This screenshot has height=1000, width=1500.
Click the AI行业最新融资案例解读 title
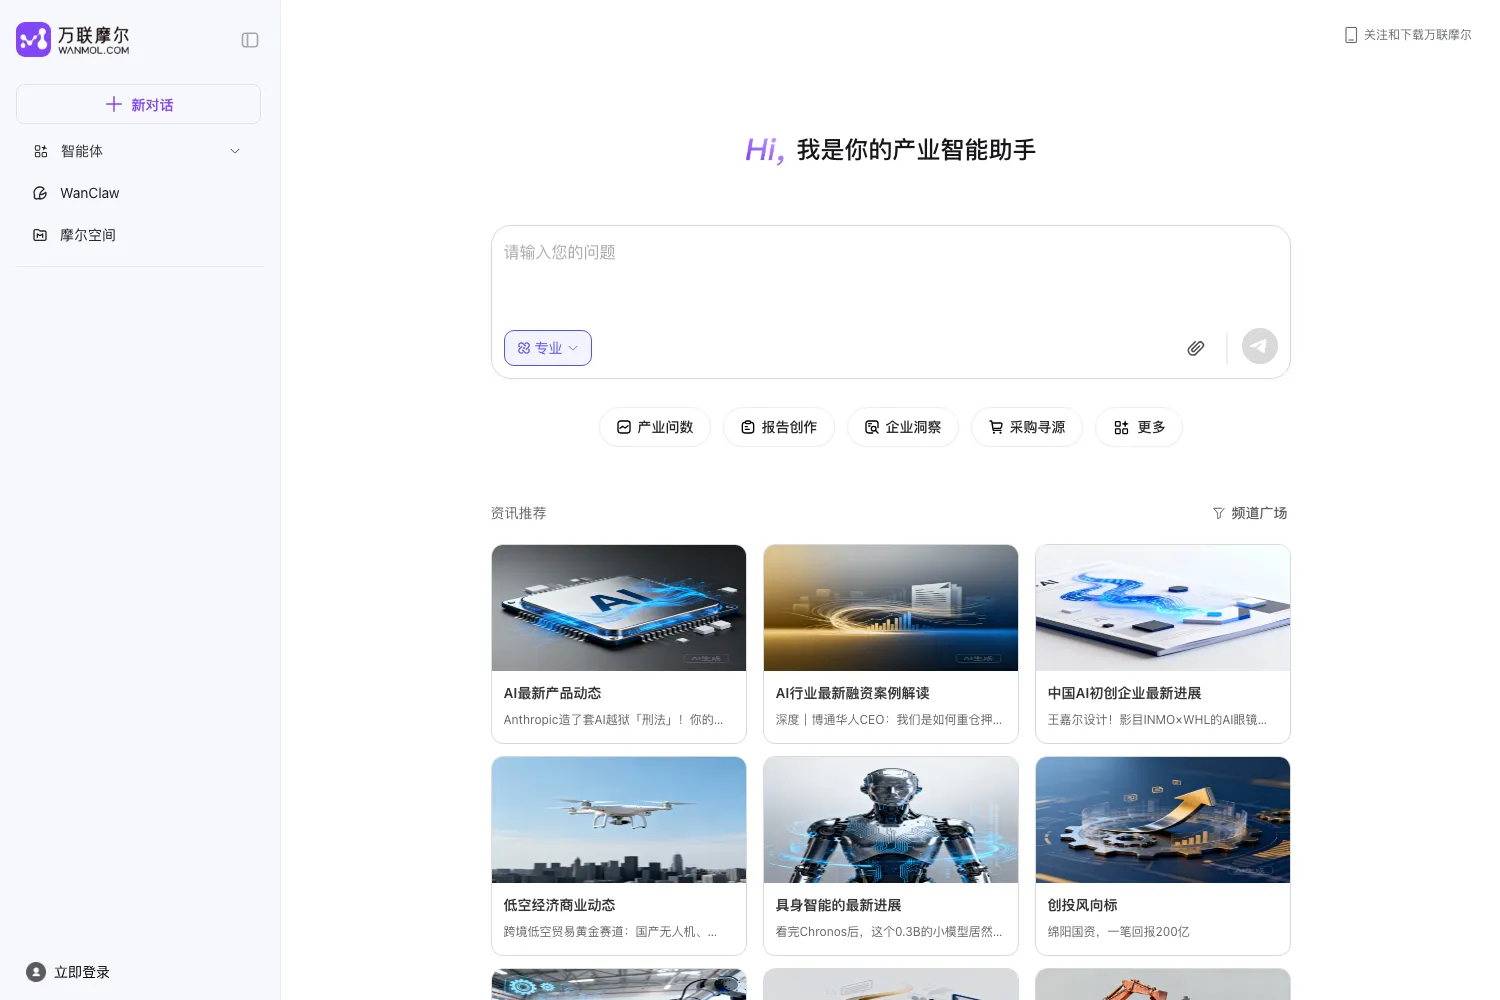point(852,693)
